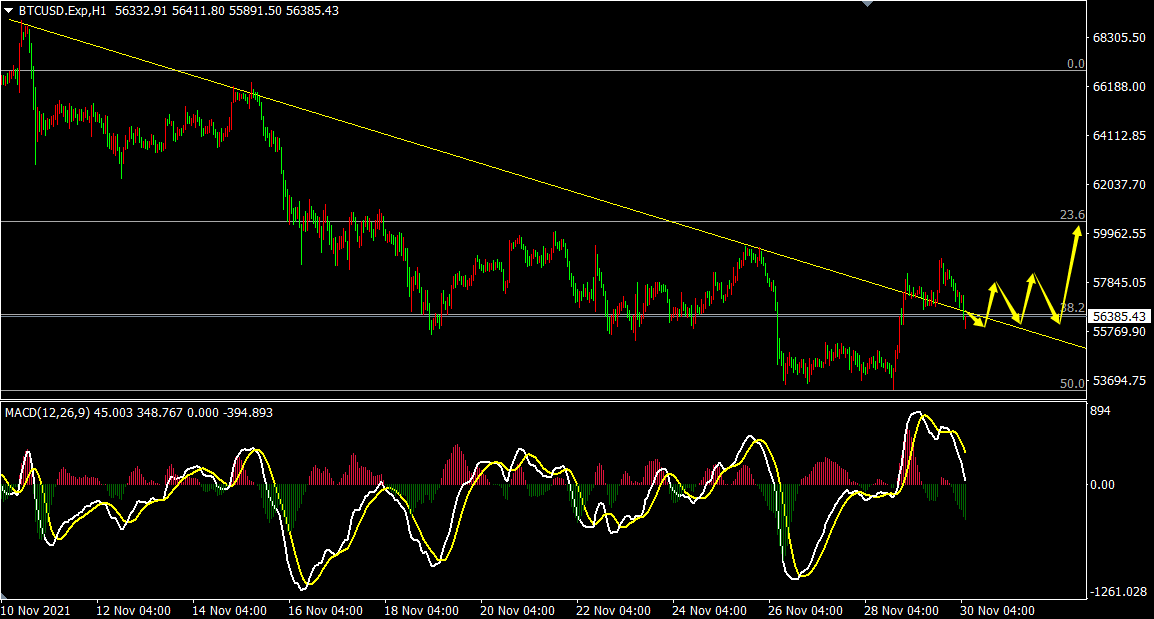Screen dimensions: 1154x619
Task: Select the Fibonacci 0.0 level label
Action: pos(1075,64)
